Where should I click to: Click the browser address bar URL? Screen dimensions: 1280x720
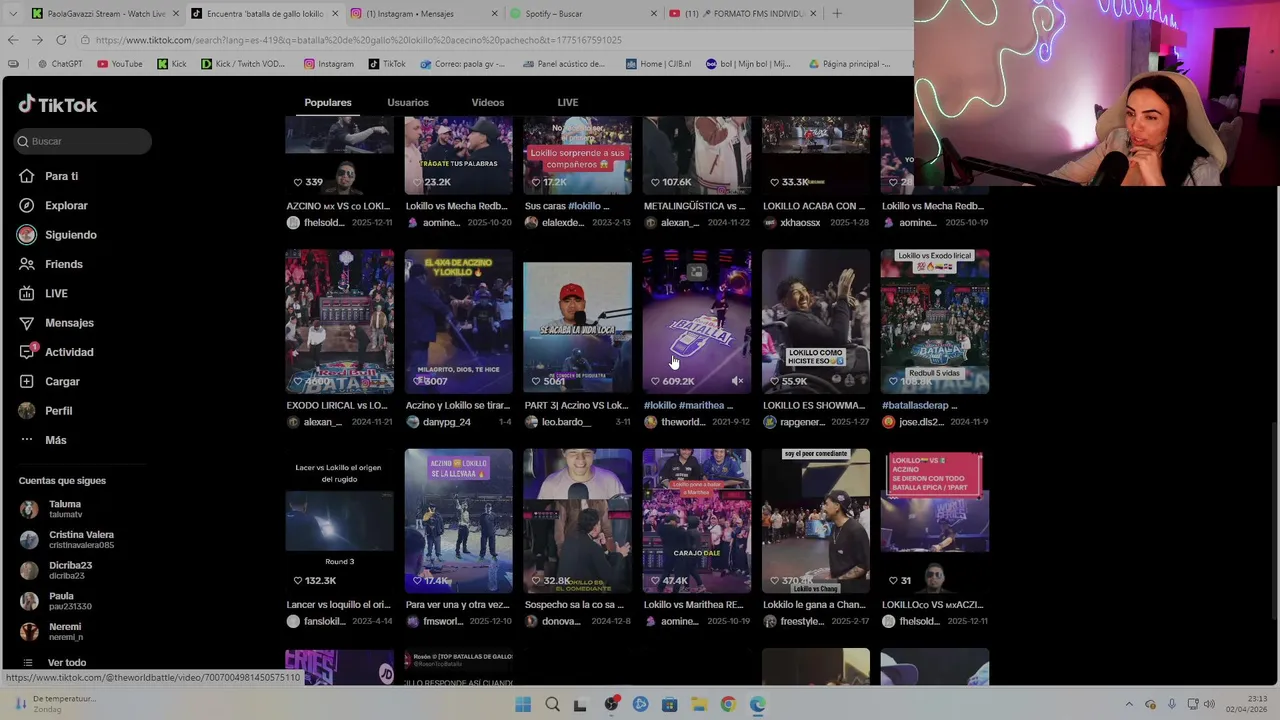[x=358, y=40]
